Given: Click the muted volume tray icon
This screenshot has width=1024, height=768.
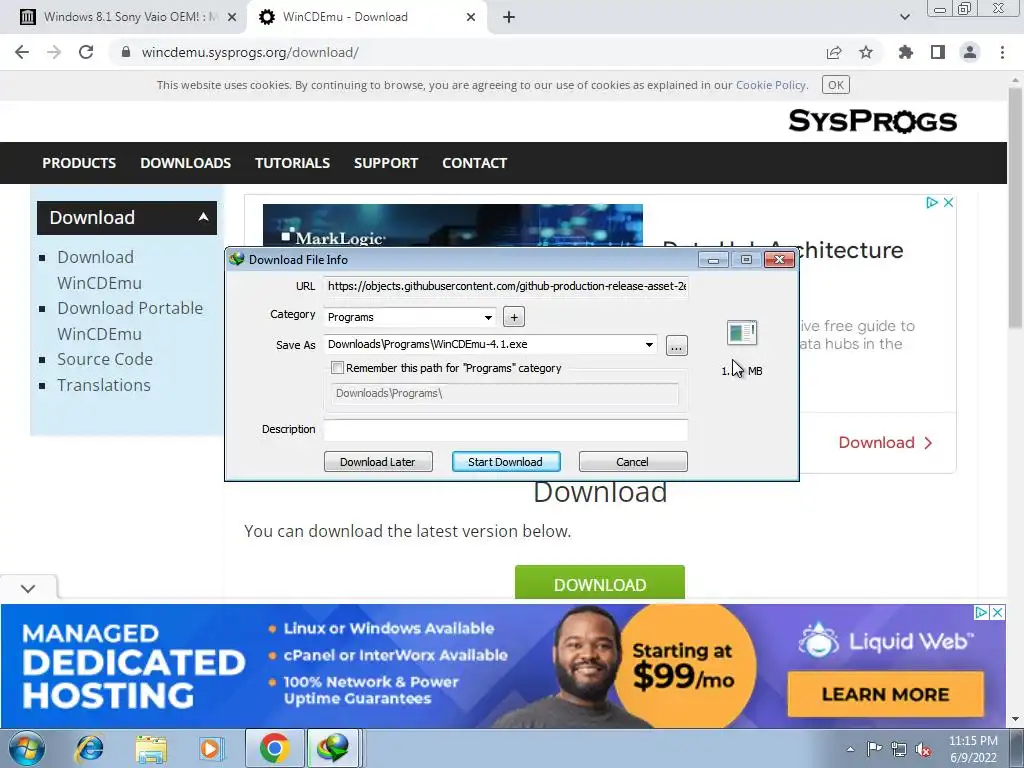Looking at the screenshot, I should pyautogui.click(x=923, y=750).
